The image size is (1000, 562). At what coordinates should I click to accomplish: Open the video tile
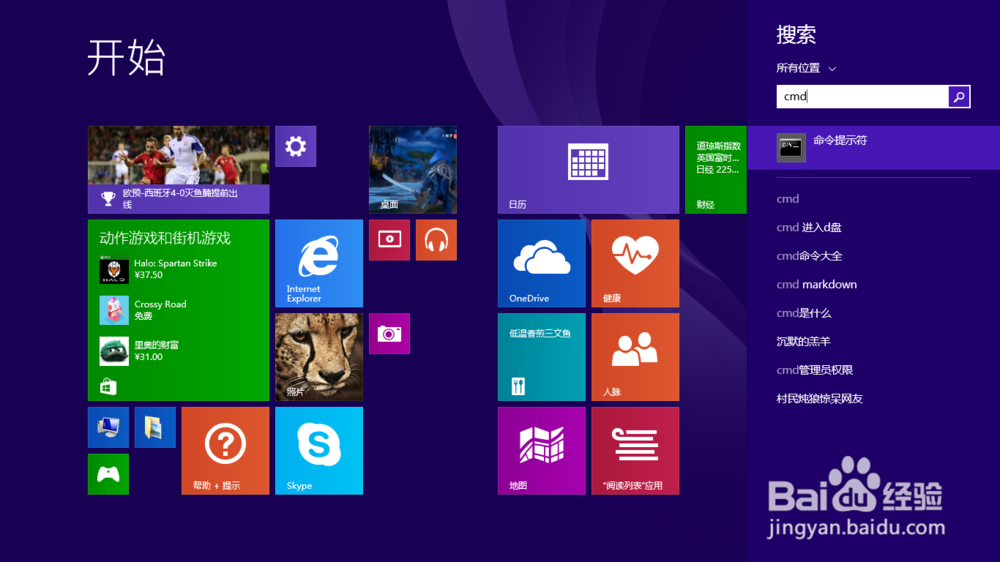point(389,240)
